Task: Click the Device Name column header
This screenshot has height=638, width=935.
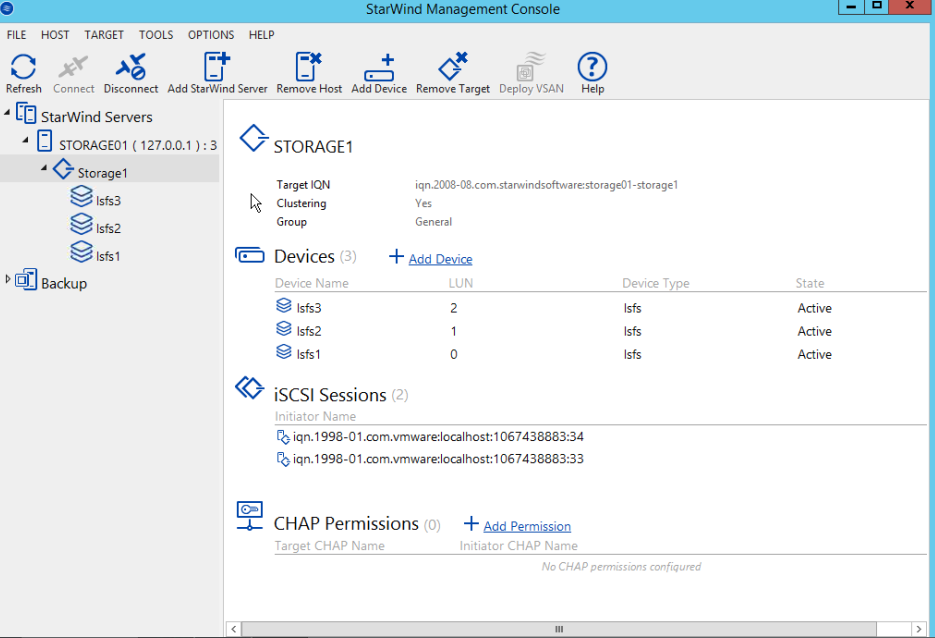Action: tap(312, 283)
